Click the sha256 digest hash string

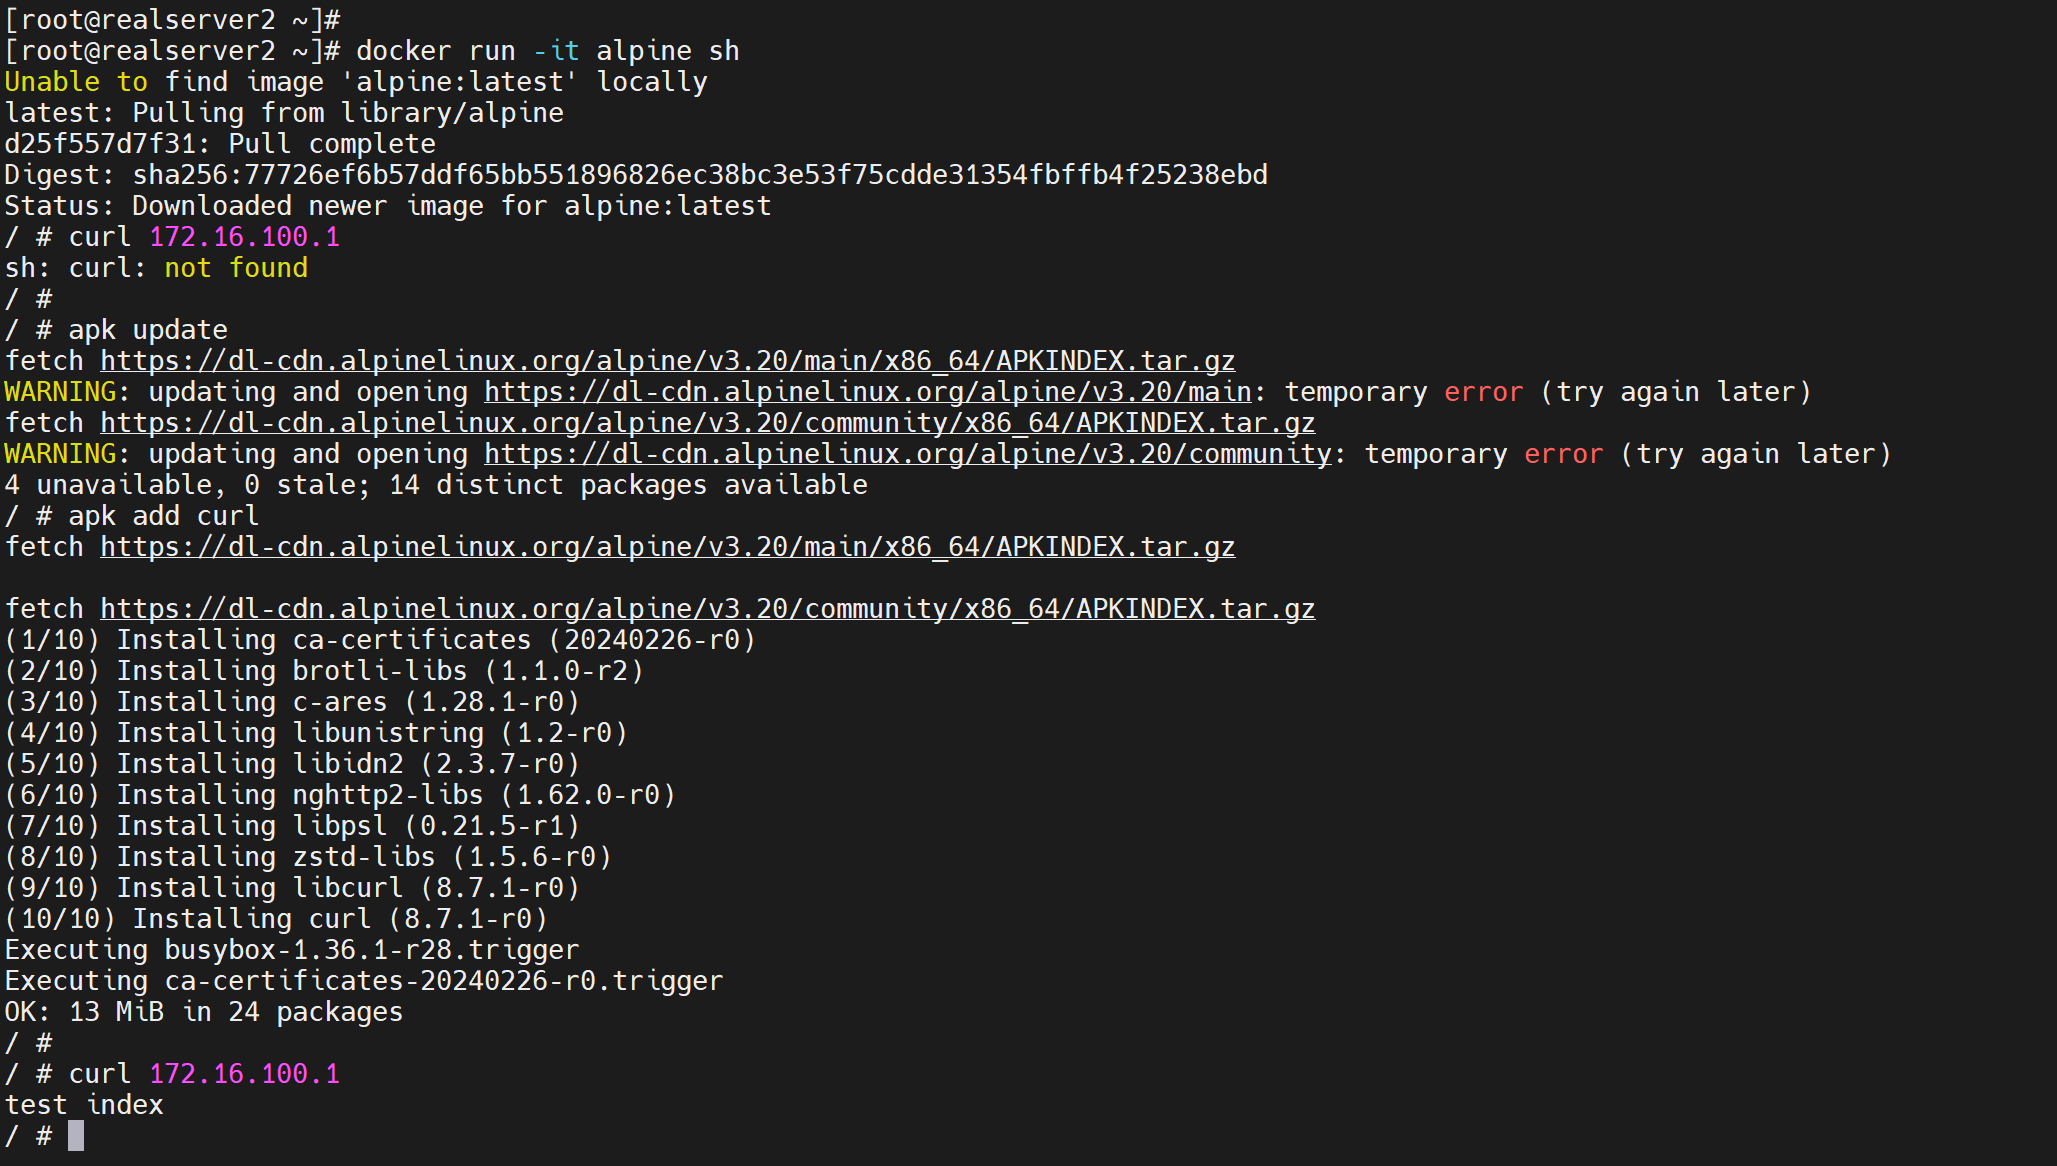point(700,175)
